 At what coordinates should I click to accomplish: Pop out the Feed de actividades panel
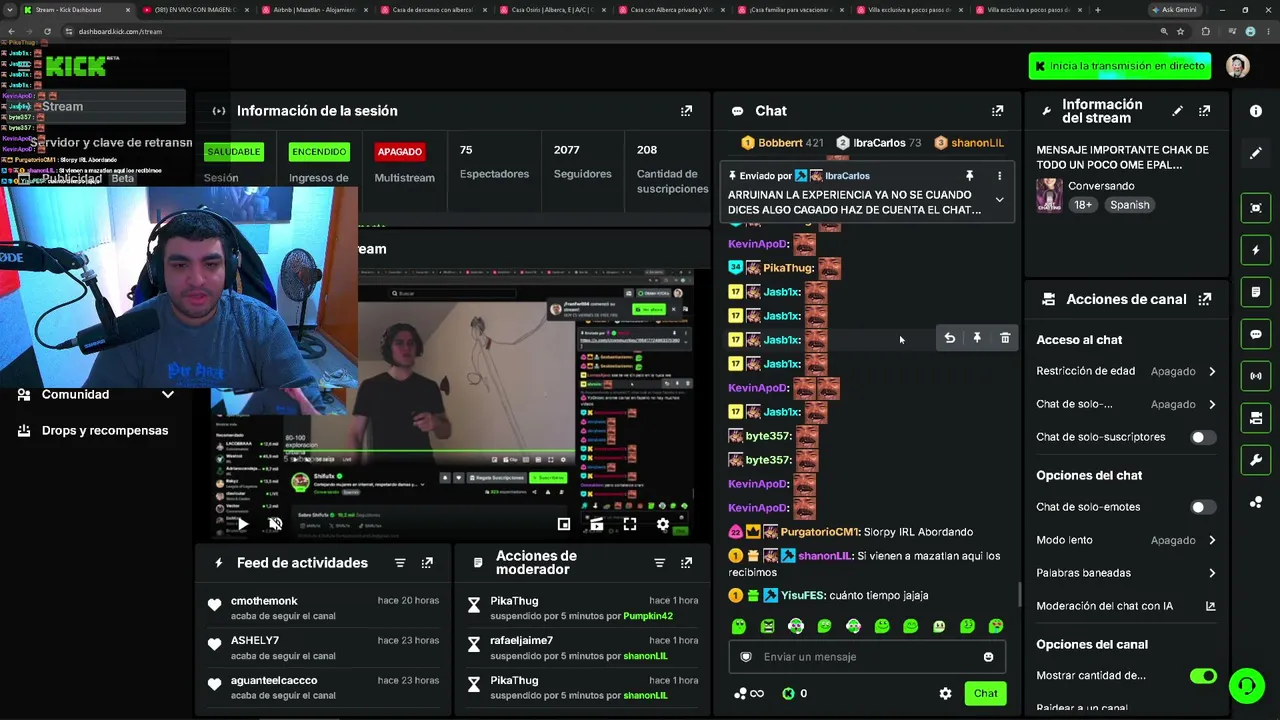point(427,563)
